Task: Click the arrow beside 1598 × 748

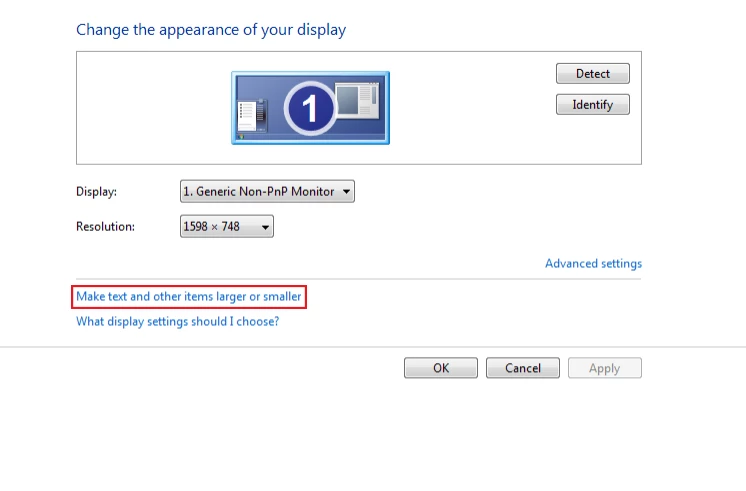Action: pos(265,227)
